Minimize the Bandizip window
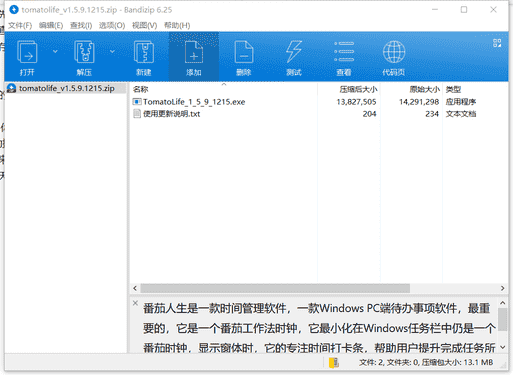Image resolution: width=513 pixels, height=375 pixels. (435, 10)
